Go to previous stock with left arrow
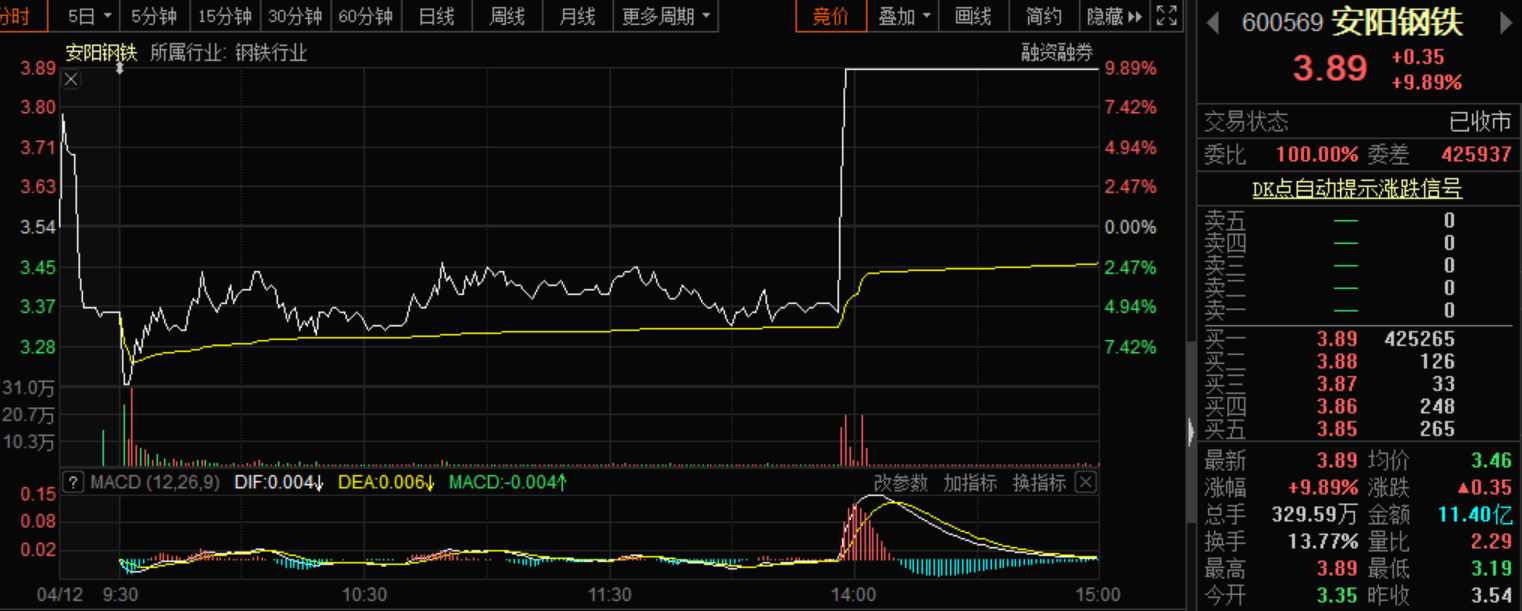 pyautogui.click(x=1214, y=22)
